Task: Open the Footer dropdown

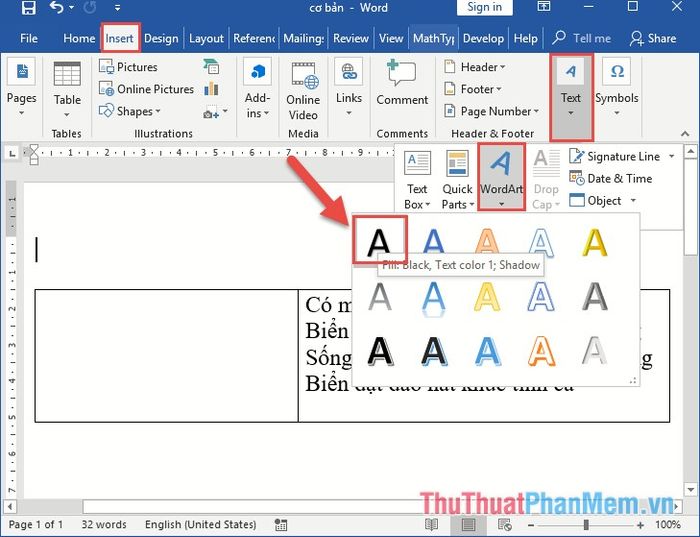Action: [473, 89]
